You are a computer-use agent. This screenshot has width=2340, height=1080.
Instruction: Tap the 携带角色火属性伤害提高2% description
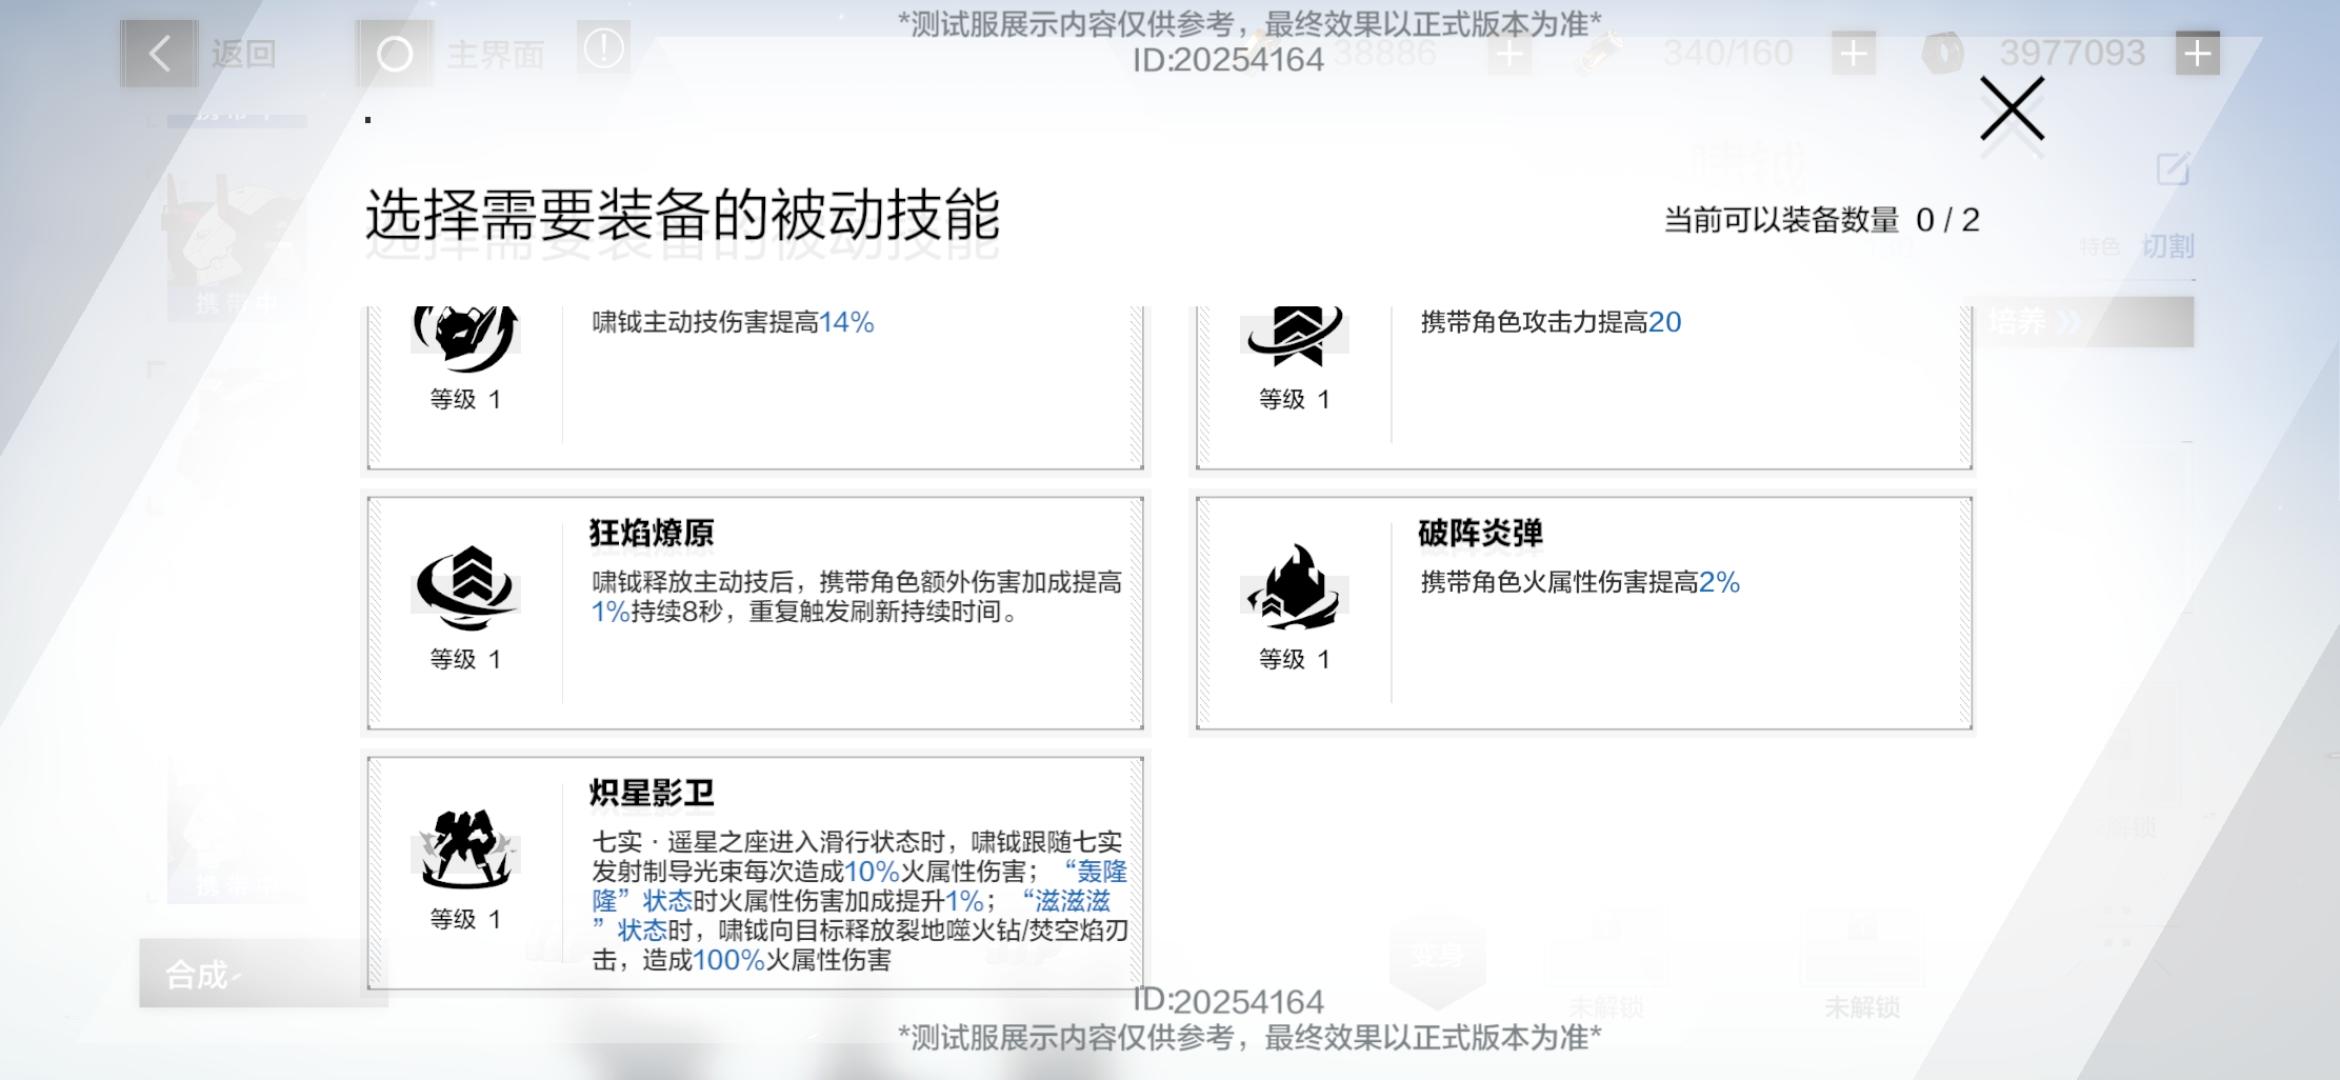tap(1580, 582)
